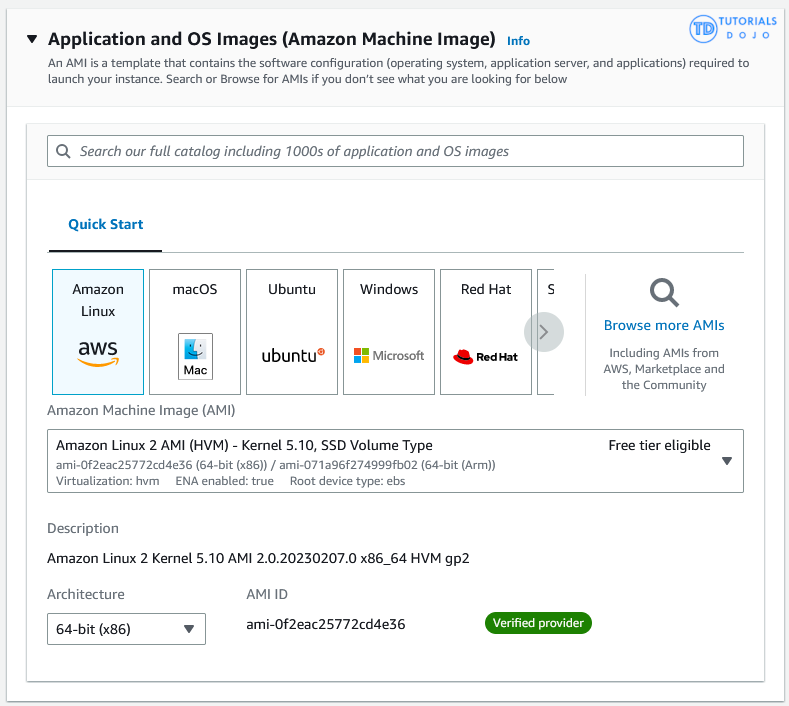Click the Tutorials Dojo logo

pos(732,29)
